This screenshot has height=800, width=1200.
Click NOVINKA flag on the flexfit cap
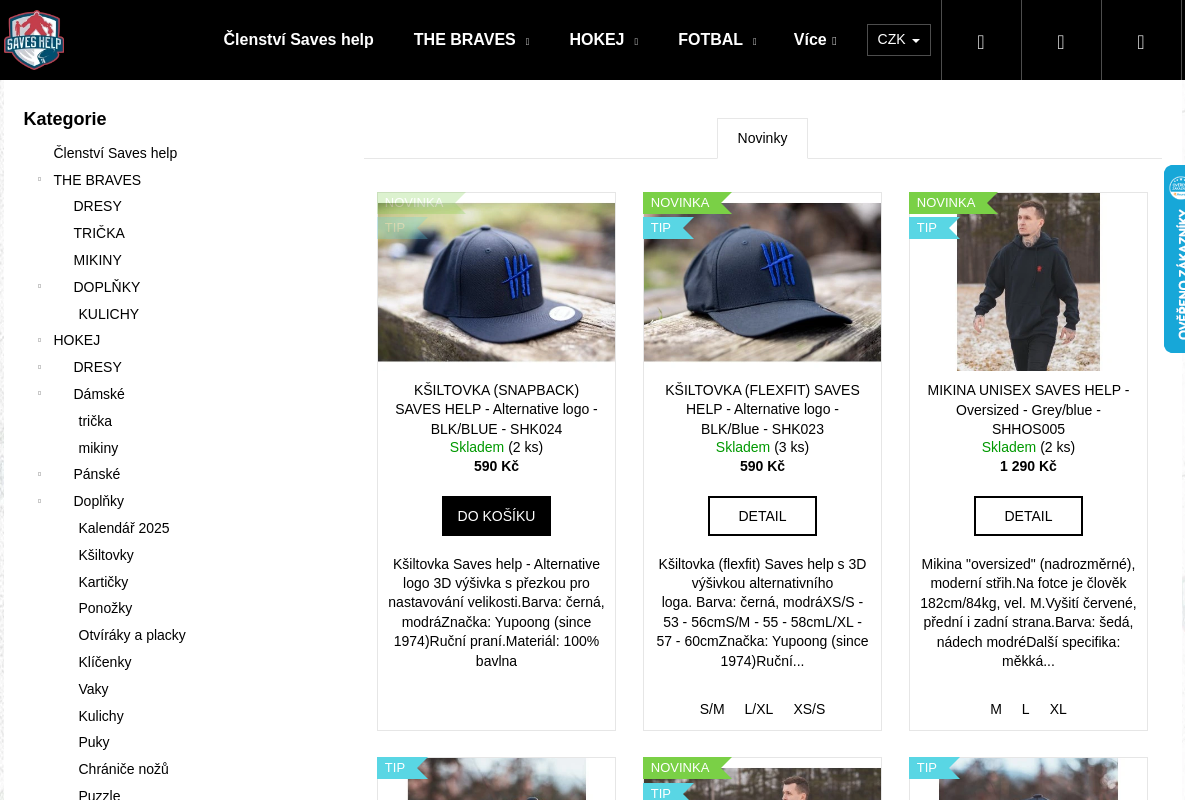click(x=683, y=203)
